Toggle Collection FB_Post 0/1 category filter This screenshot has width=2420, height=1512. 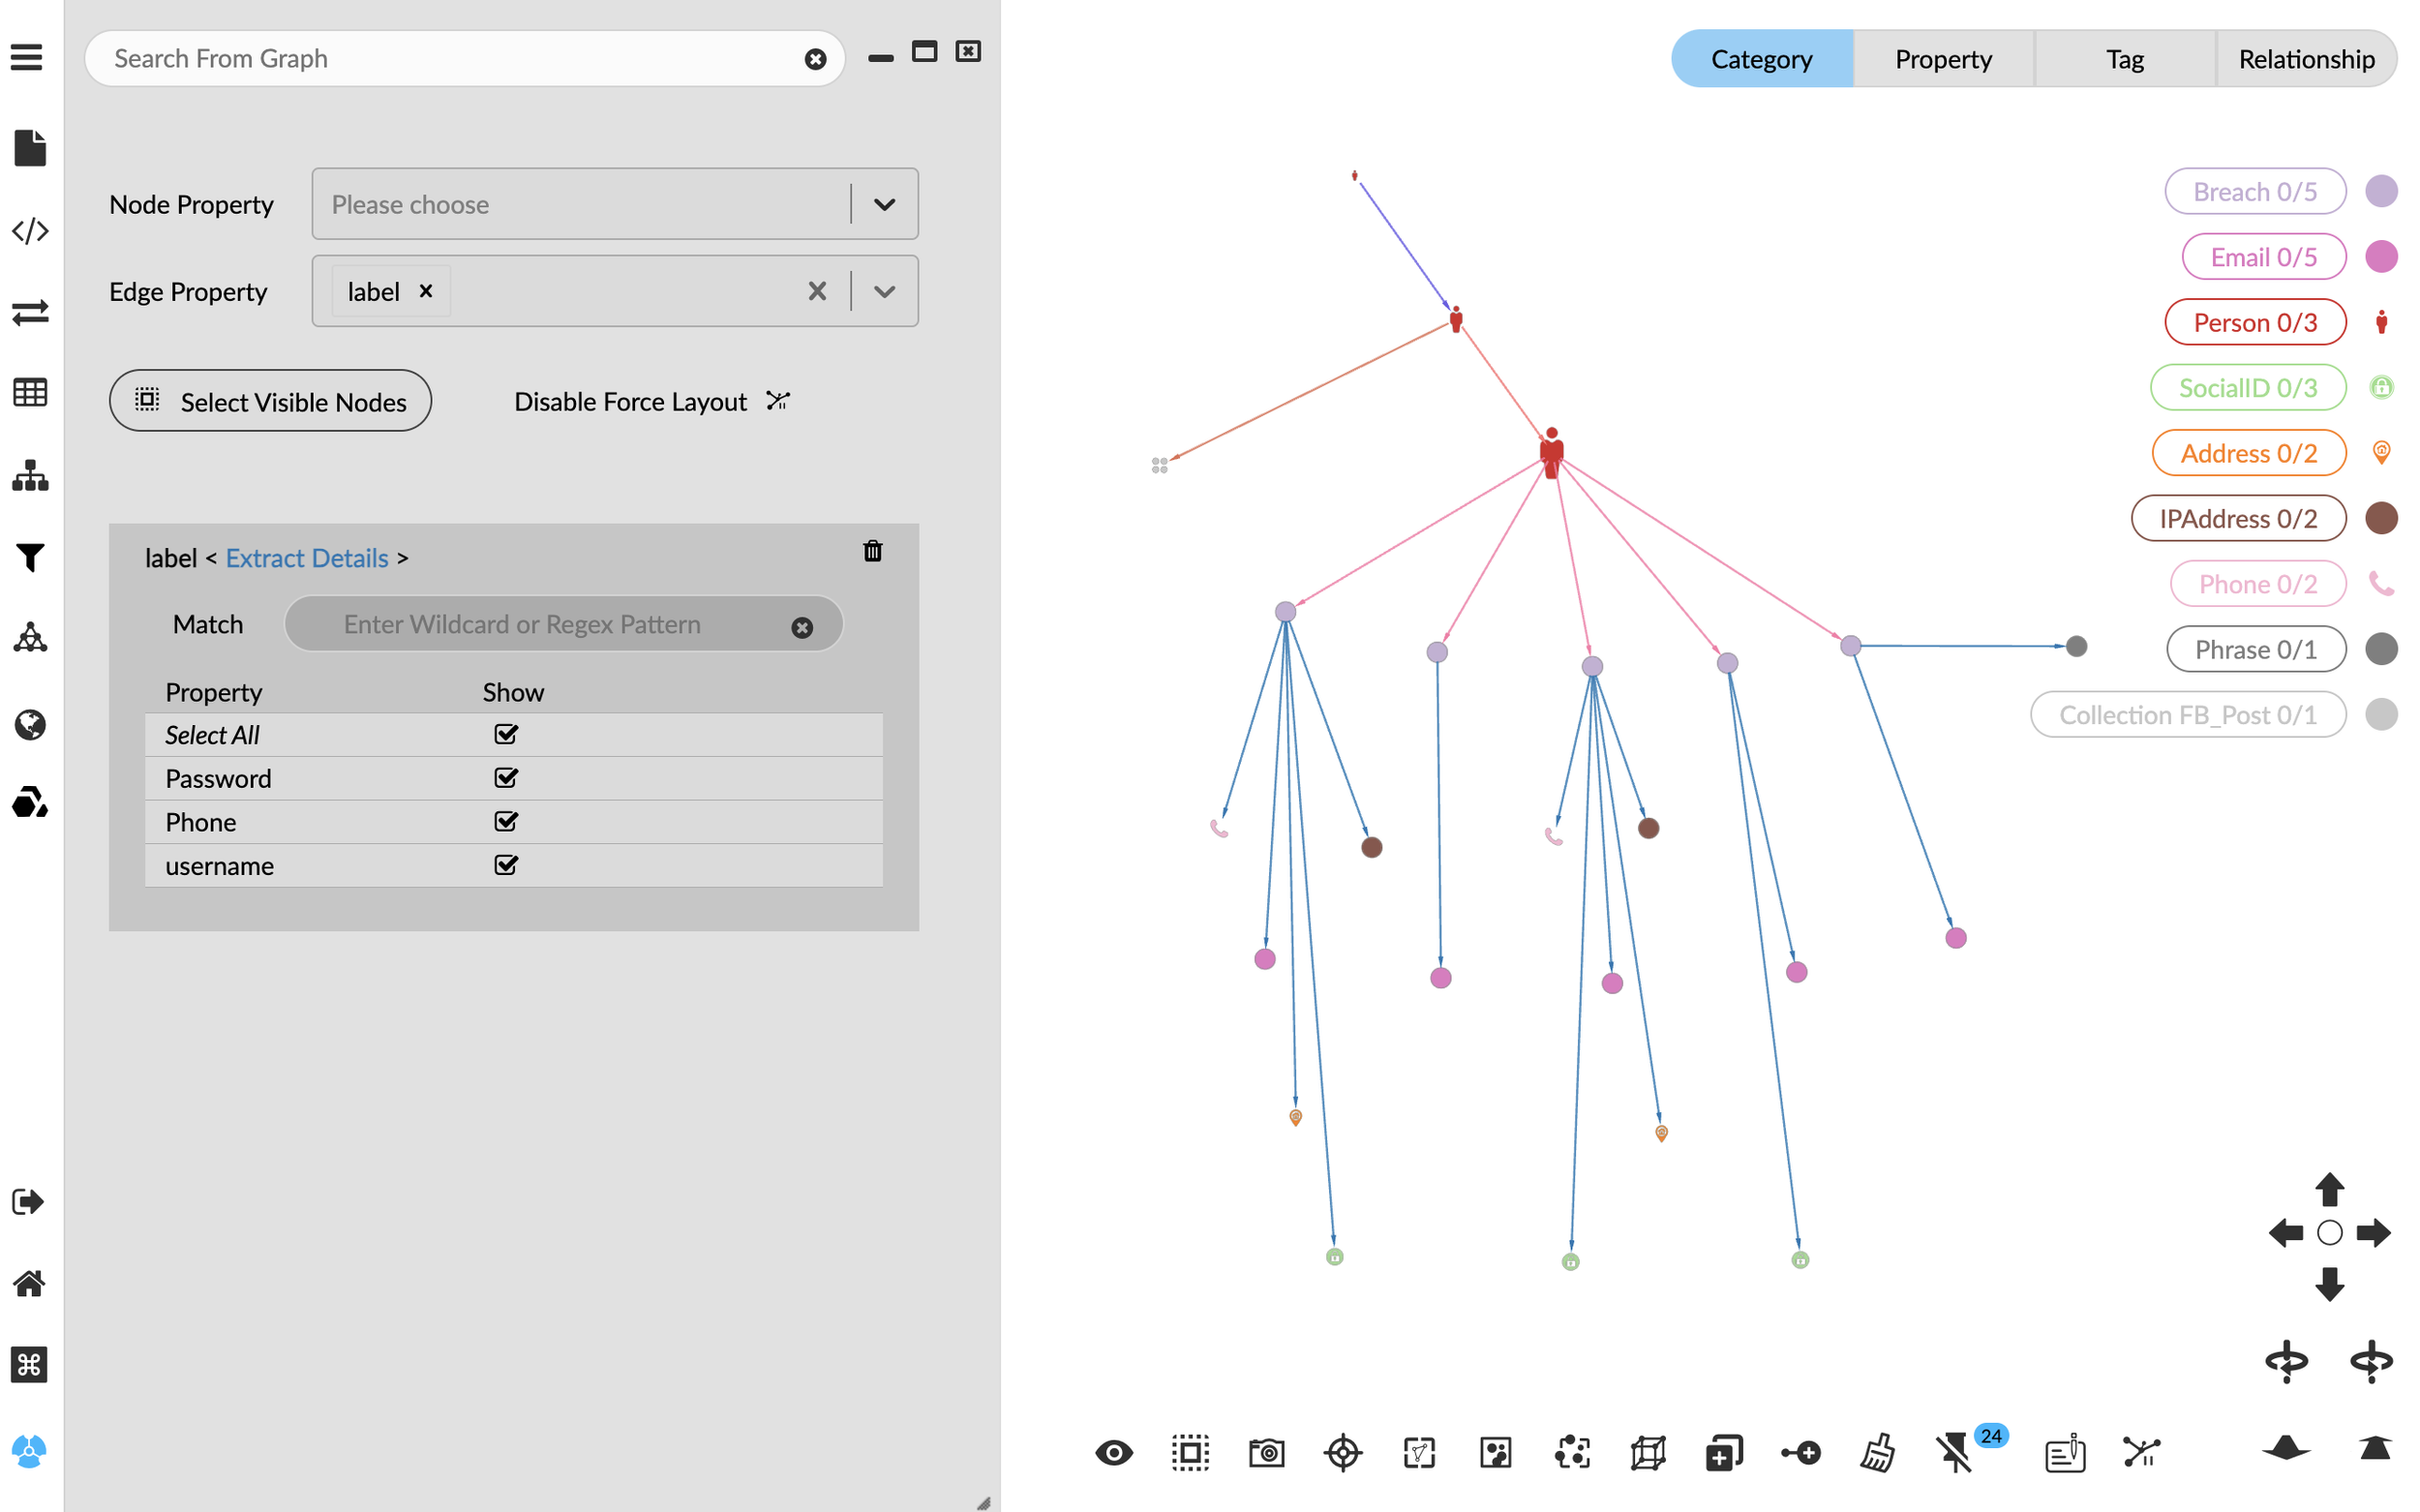[2188, 715]
